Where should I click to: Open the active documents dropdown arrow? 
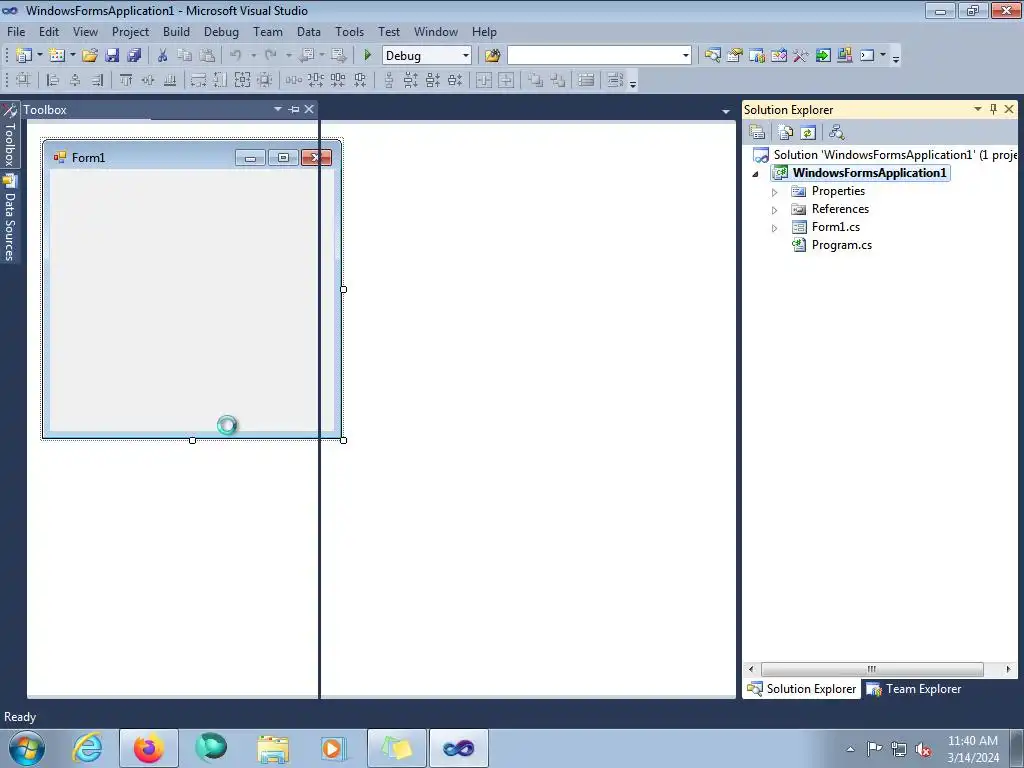point(726,111)
